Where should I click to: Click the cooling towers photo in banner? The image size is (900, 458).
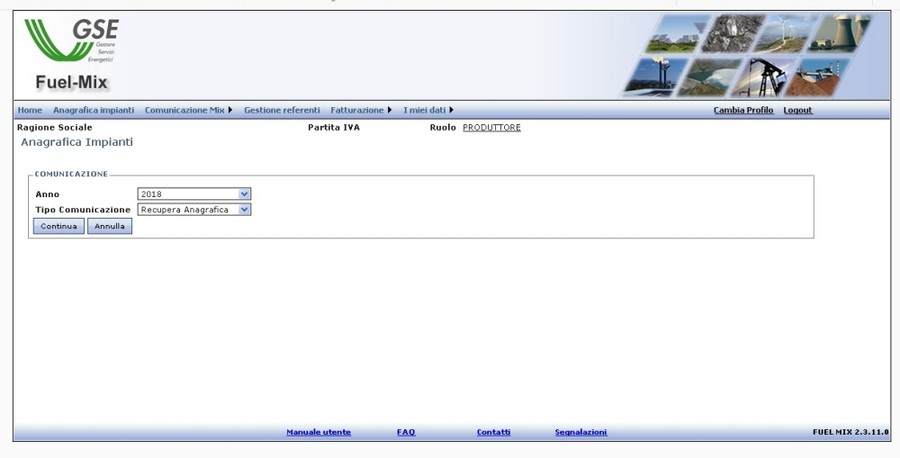pyautogui.click(x=841, y=33)
